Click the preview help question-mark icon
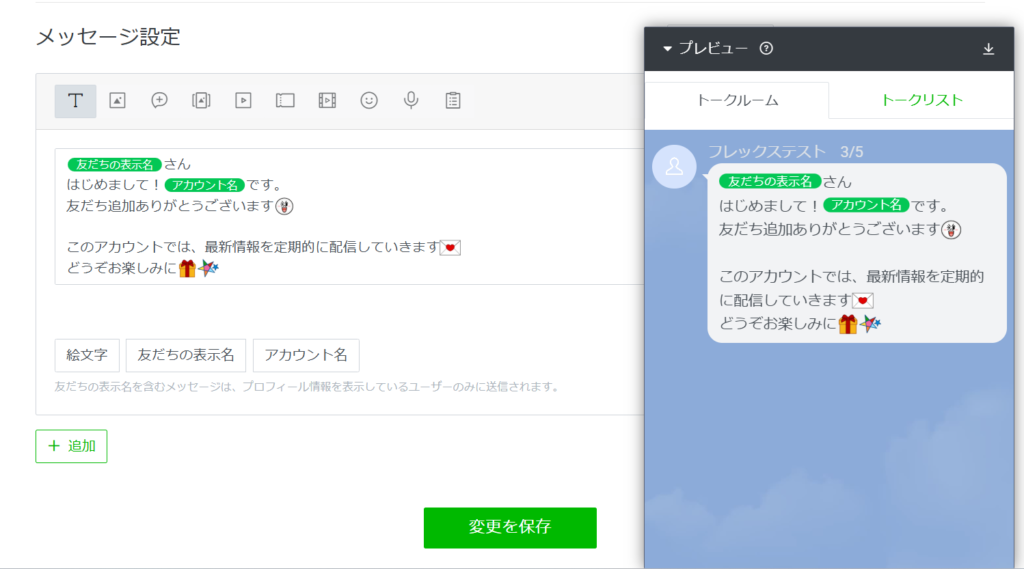 pyautogui.click(x=767, y=49)
